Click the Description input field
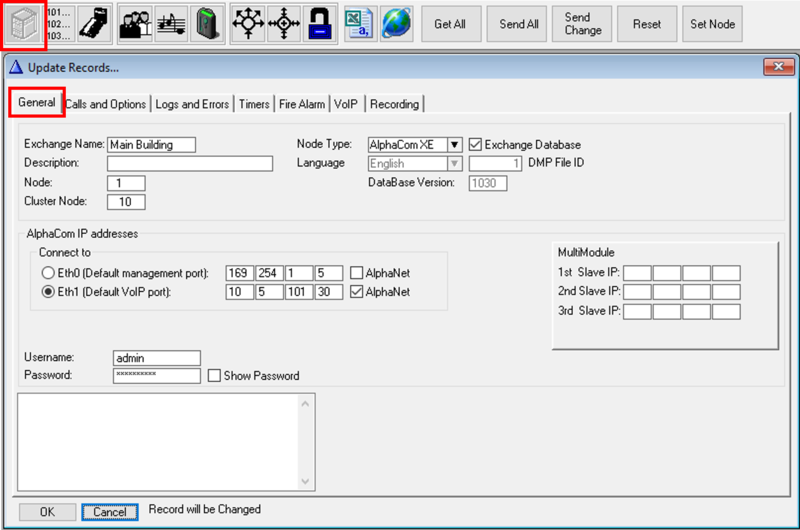800x530 pixels. 189,163
